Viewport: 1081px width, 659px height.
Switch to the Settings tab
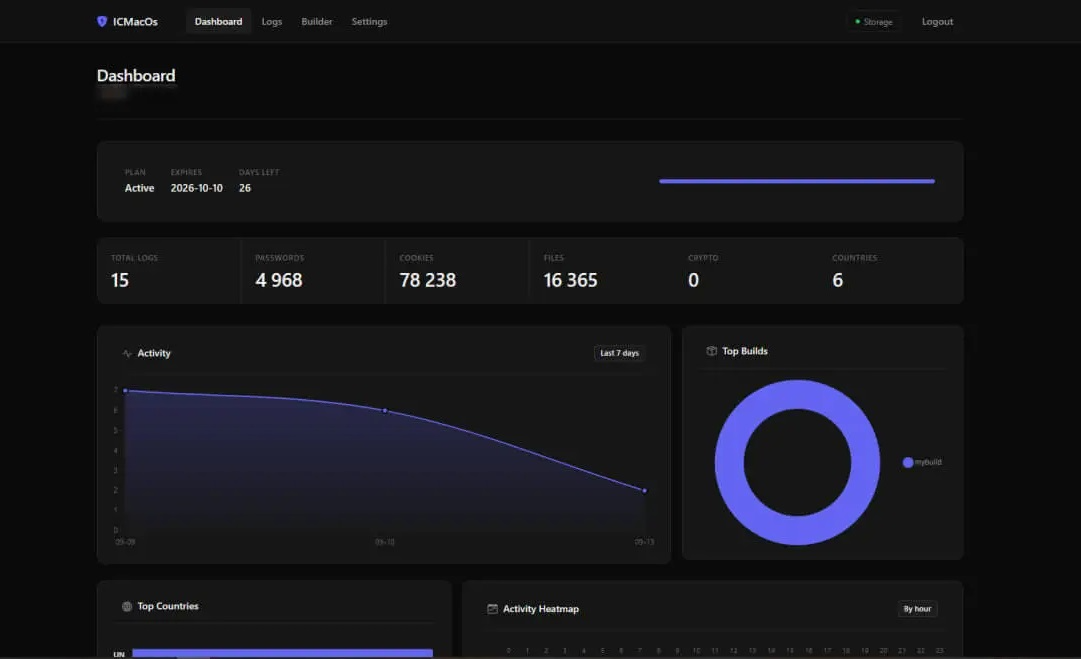tap(370, 21)
